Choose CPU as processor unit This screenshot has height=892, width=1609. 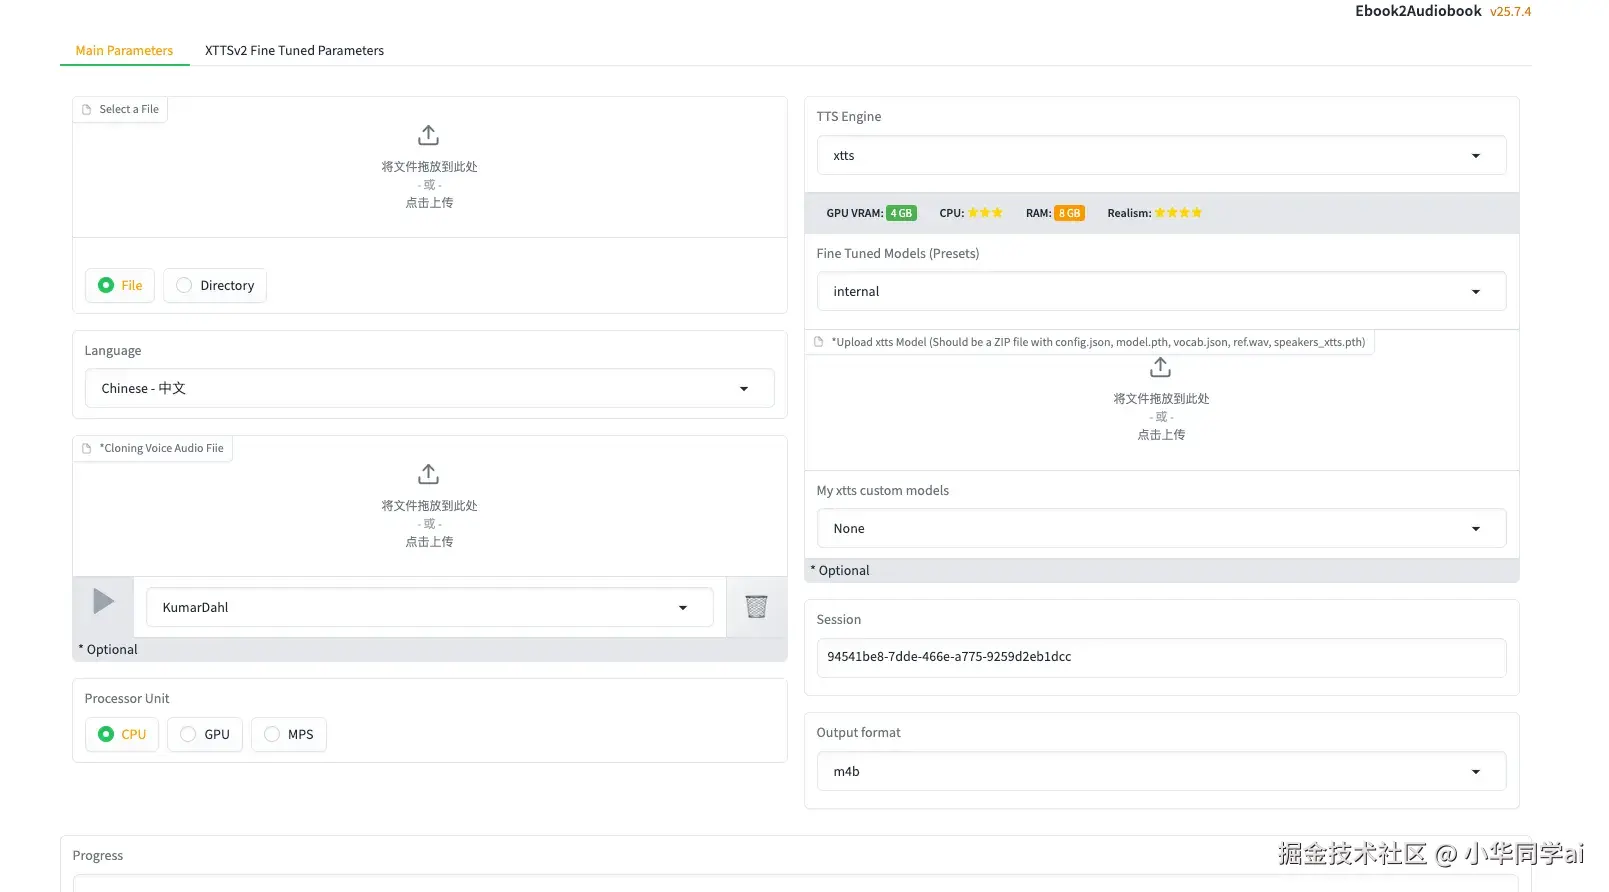tap(122, 734)
